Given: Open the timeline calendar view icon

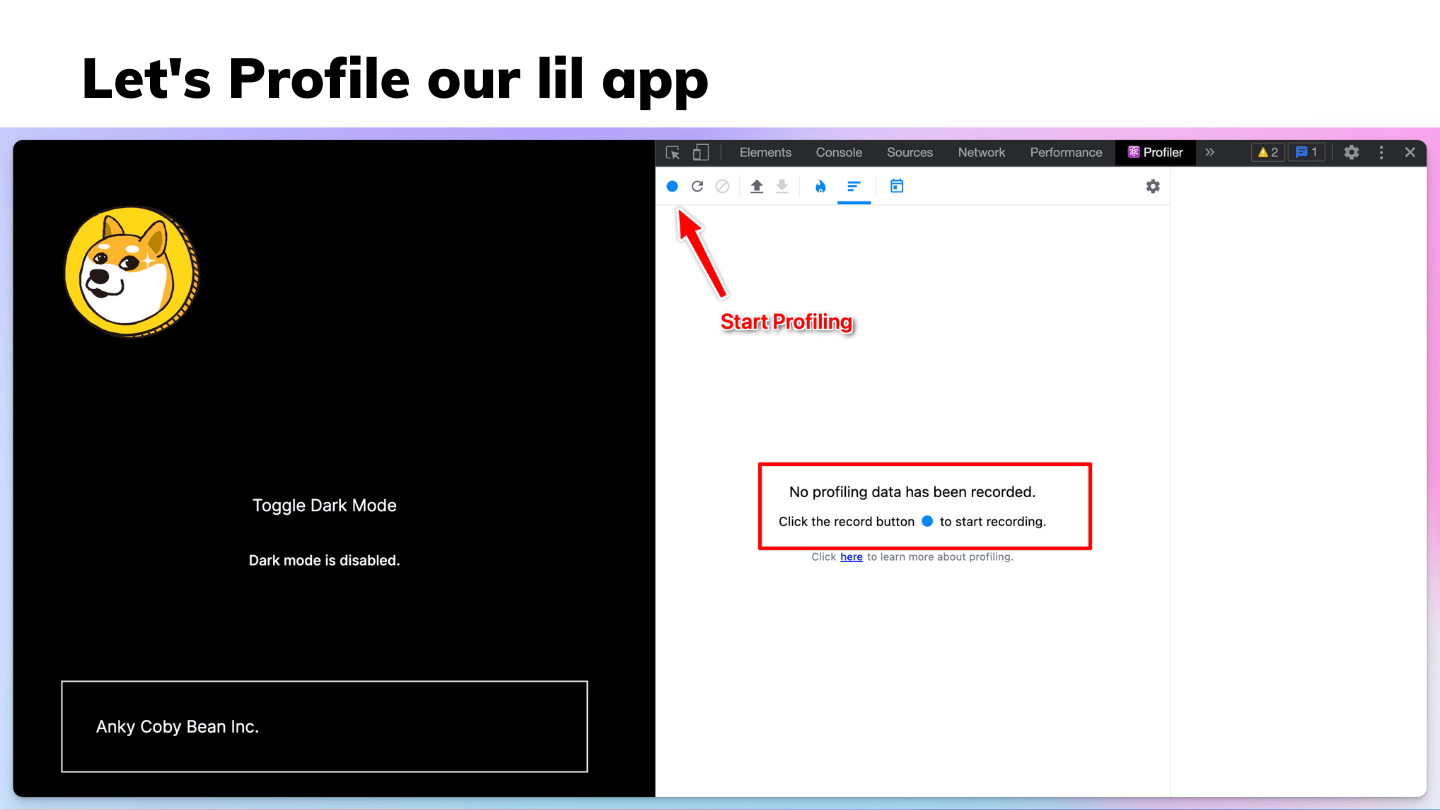Looking at the screenshot, I should 897,186.
